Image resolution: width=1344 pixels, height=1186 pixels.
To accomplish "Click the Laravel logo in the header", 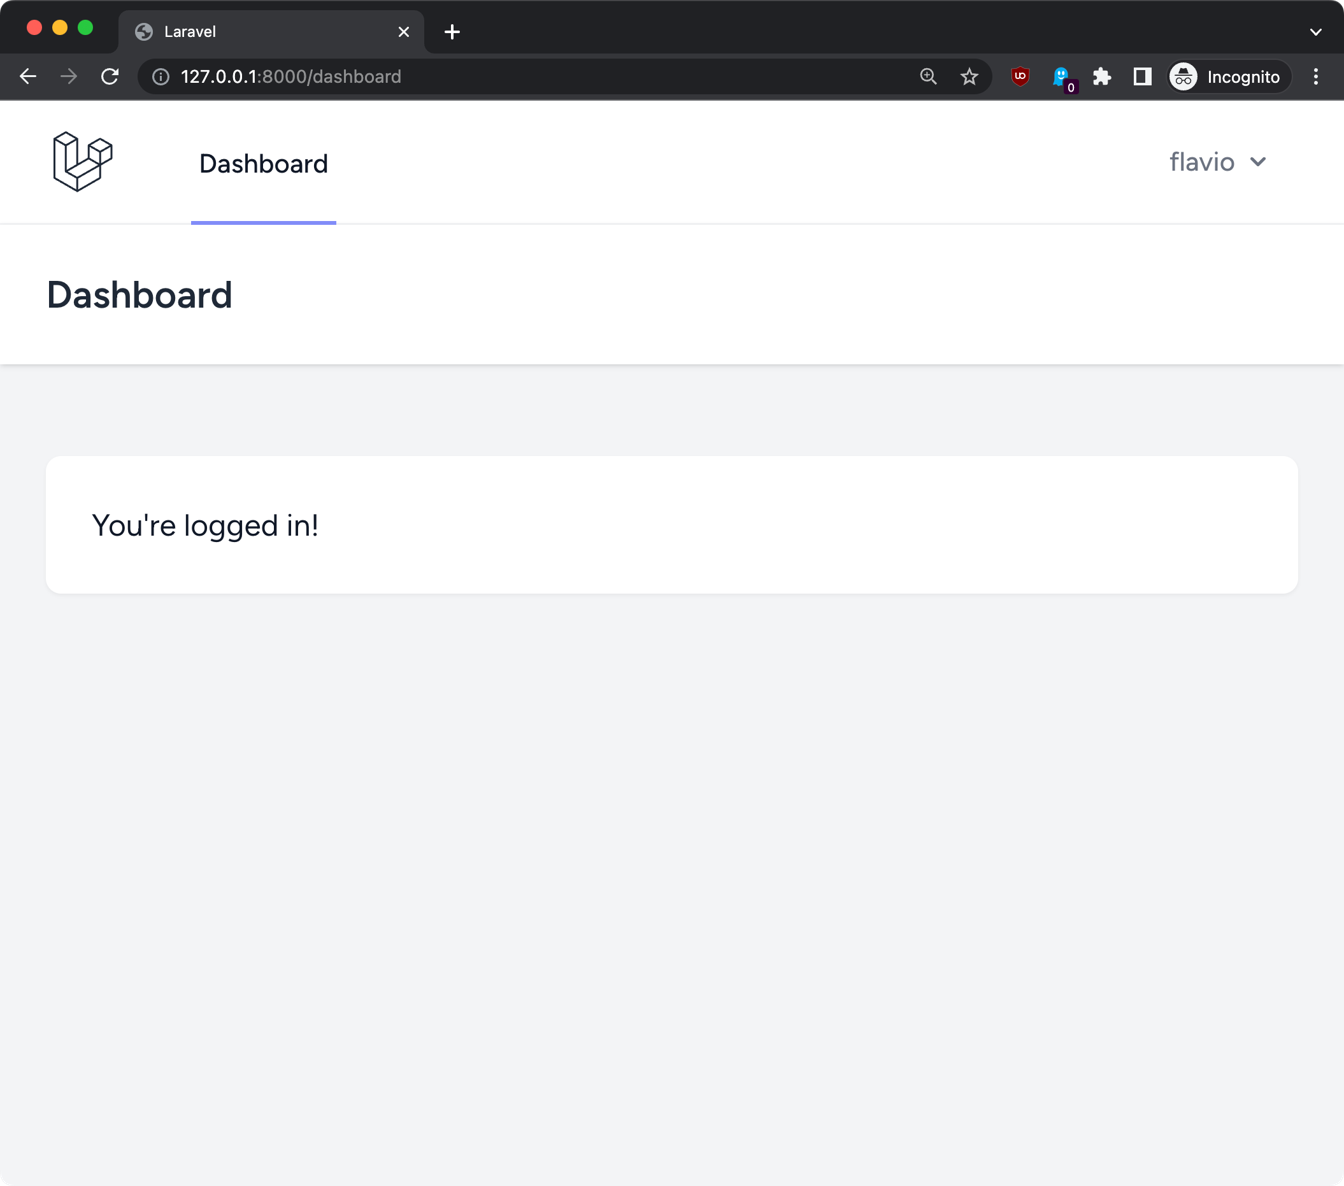I will [82, 162].
